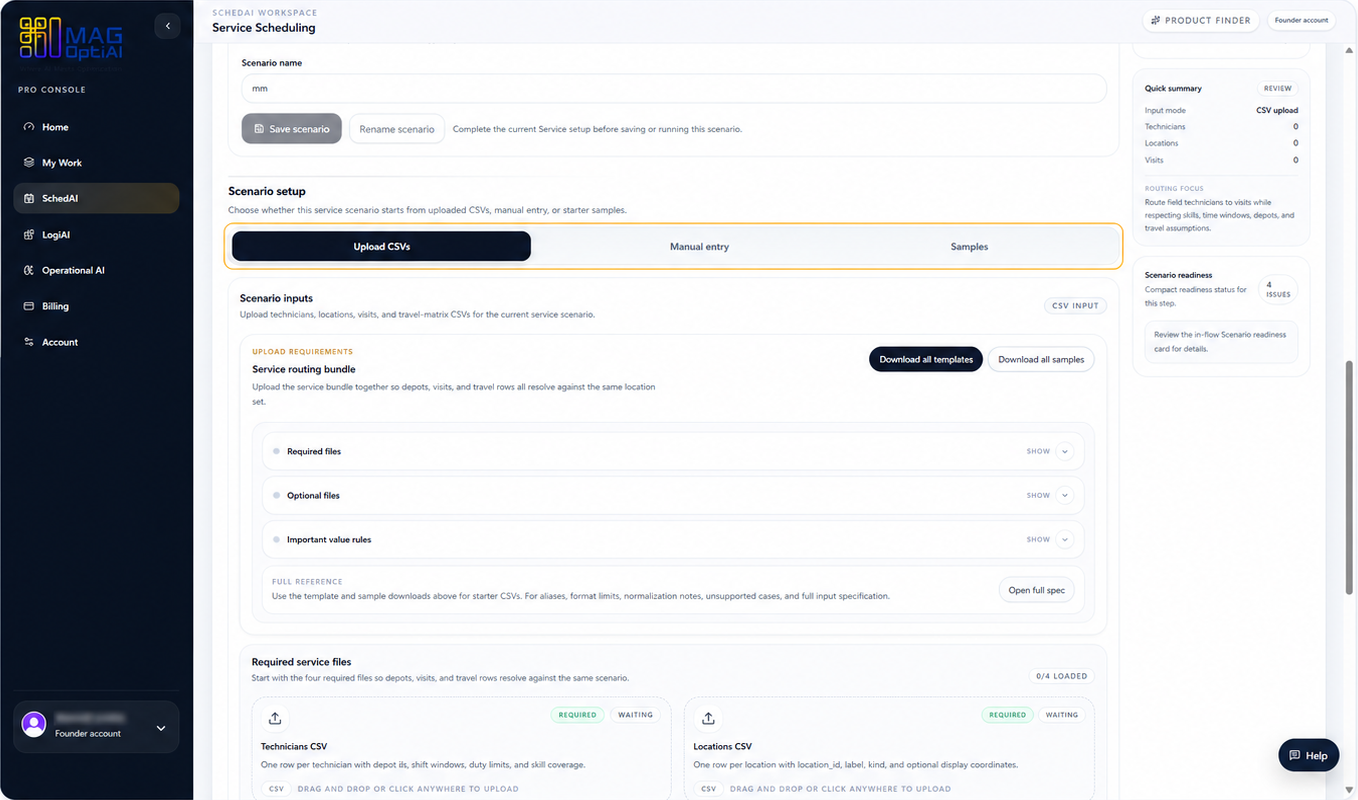Open Home from the sidebar menu

[x=96, y=127]
